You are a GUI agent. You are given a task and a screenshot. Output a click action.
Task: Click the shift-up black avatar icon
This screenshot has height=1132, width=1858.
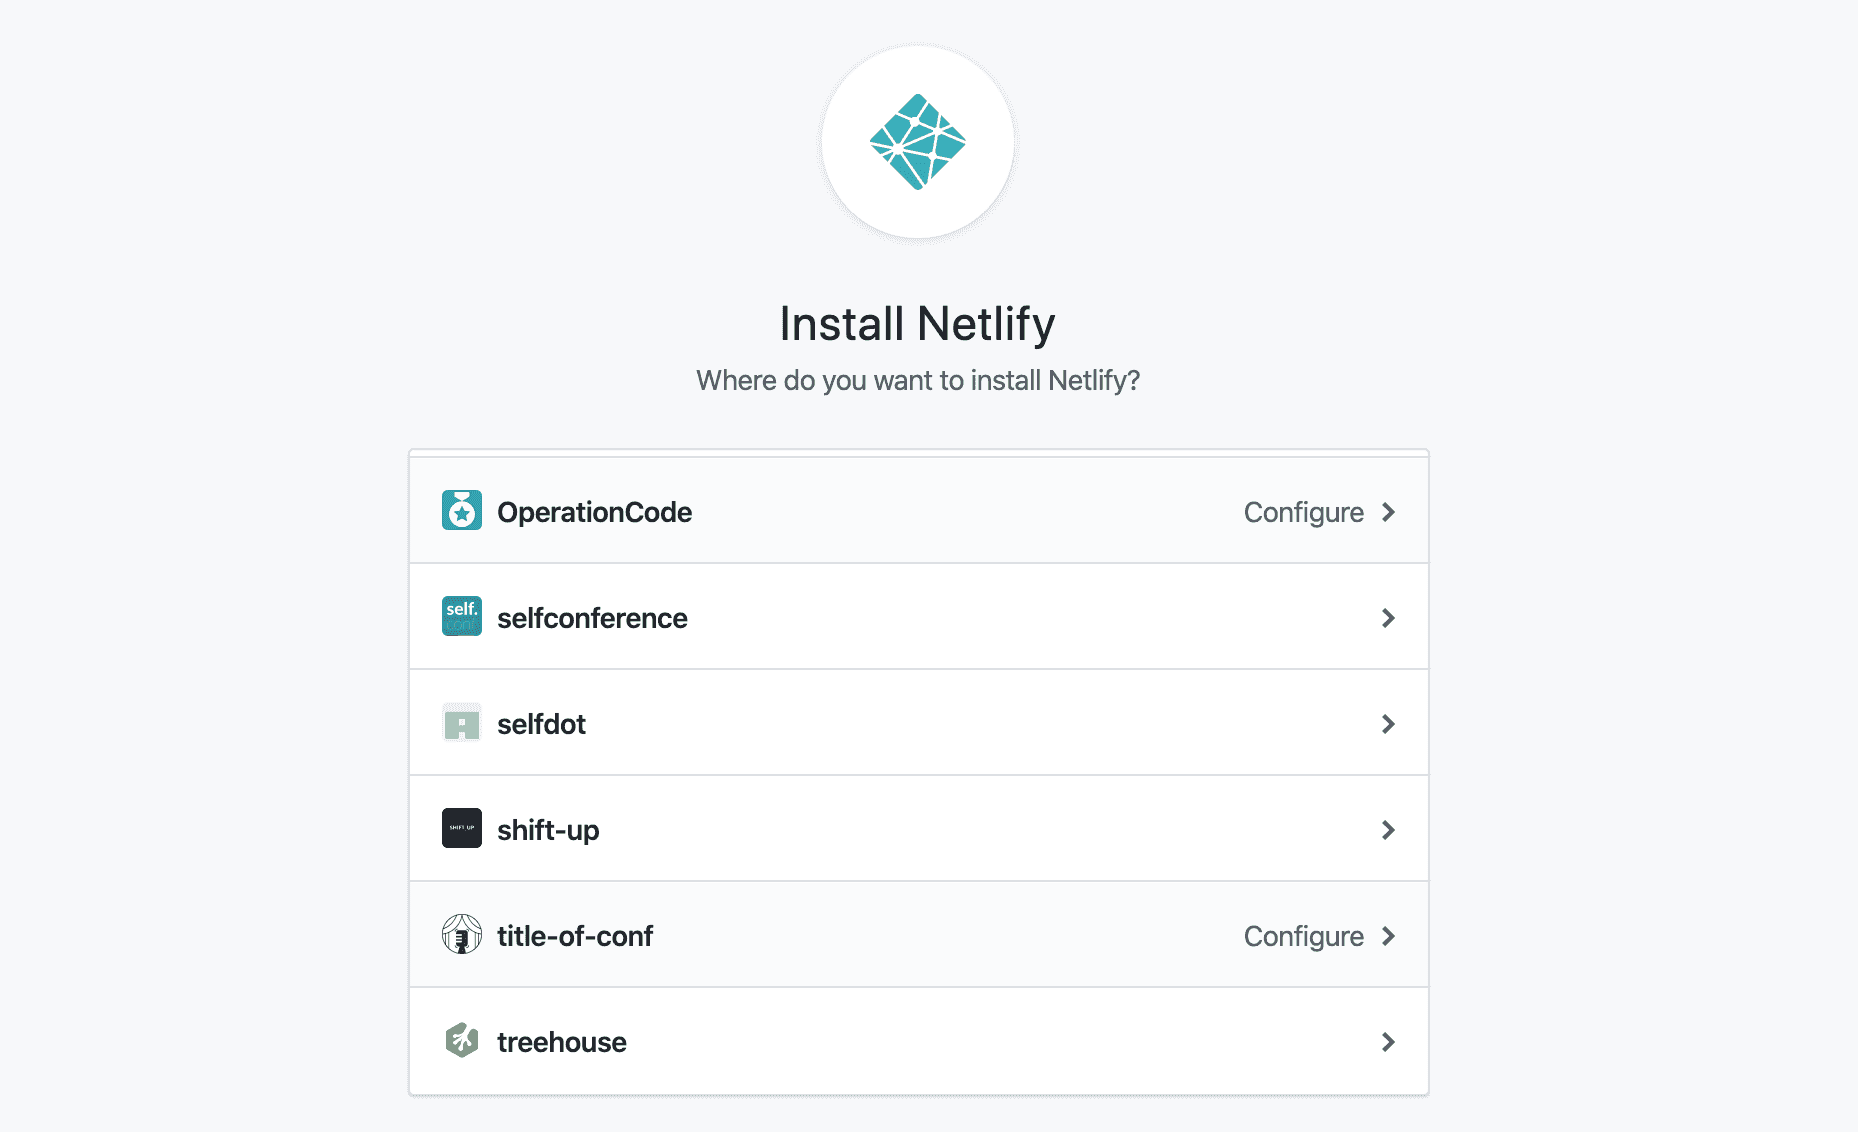[462, 829]
